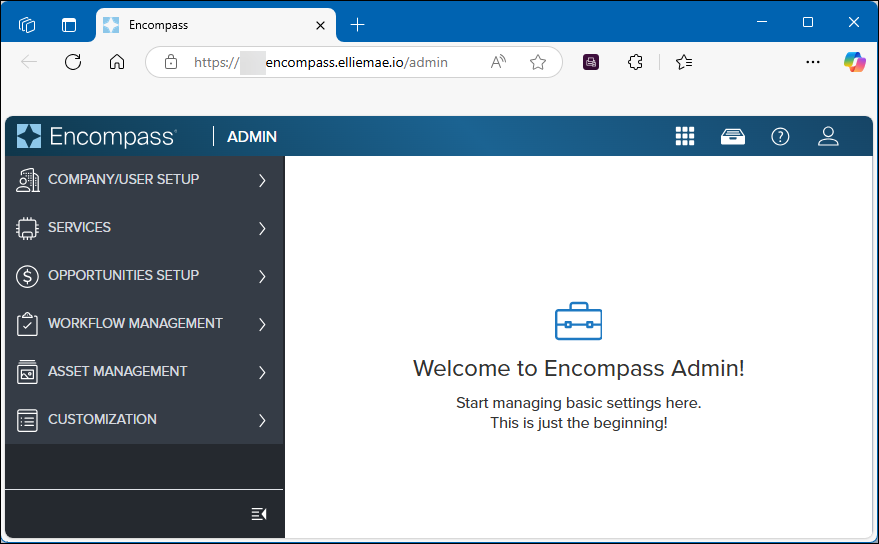This screenshot has height=544, width=879.
Task: Expand the Services chevron arrow
Action: [x=262, y=229]
